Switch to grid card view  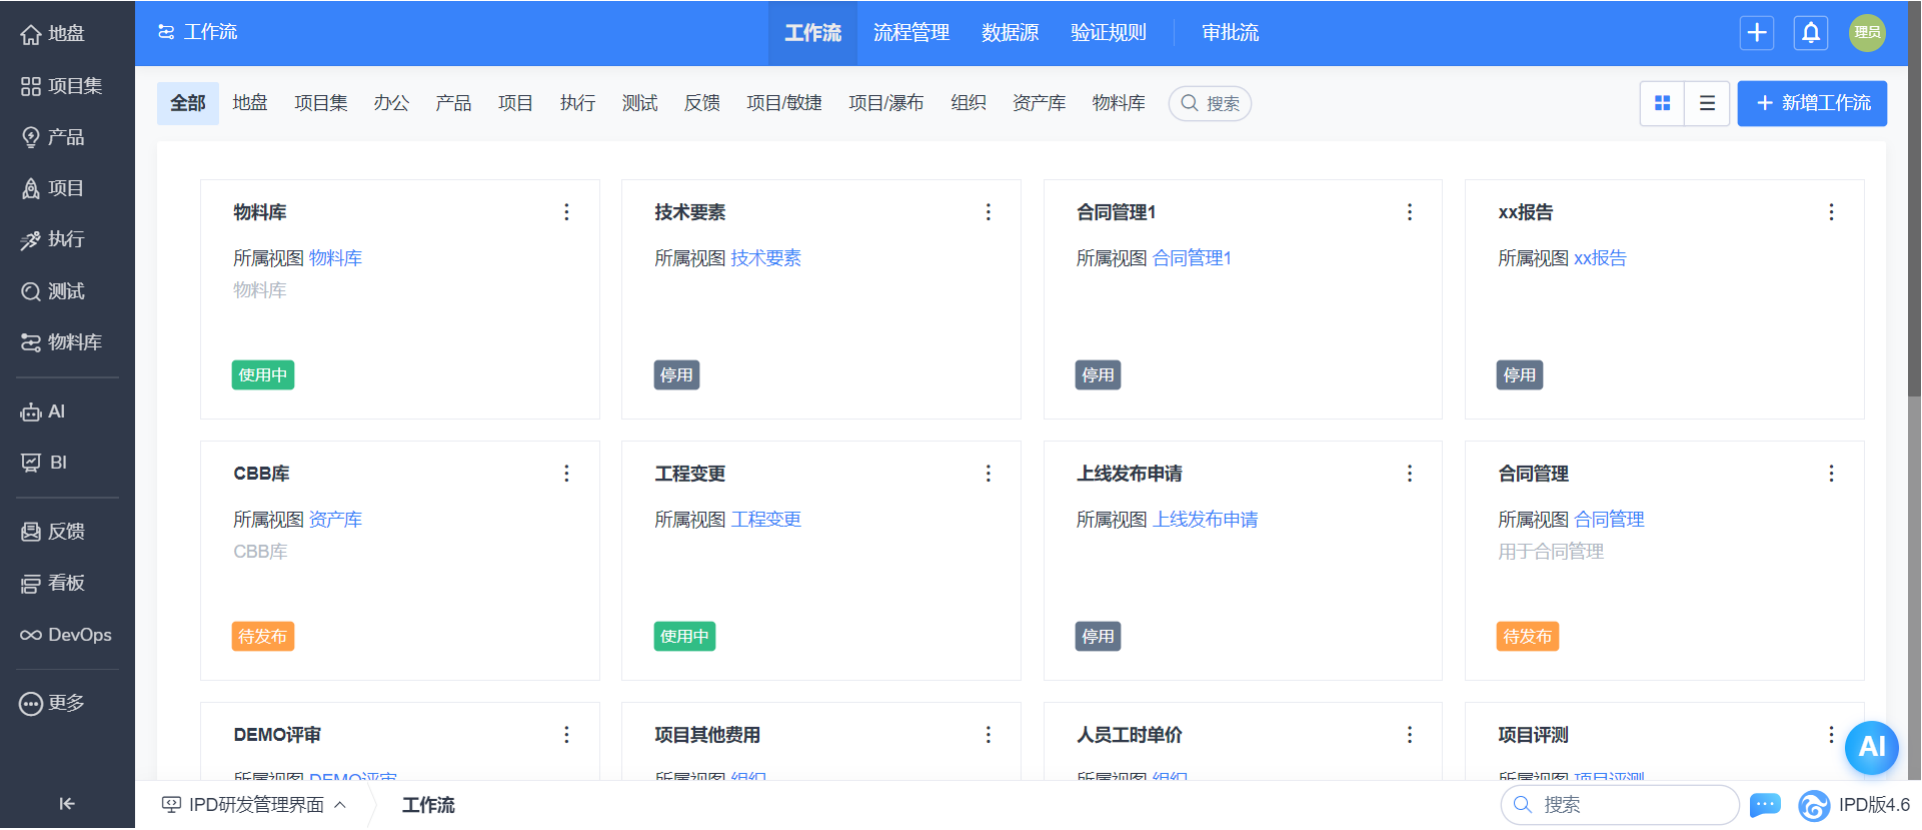[x=1662, y=103]
